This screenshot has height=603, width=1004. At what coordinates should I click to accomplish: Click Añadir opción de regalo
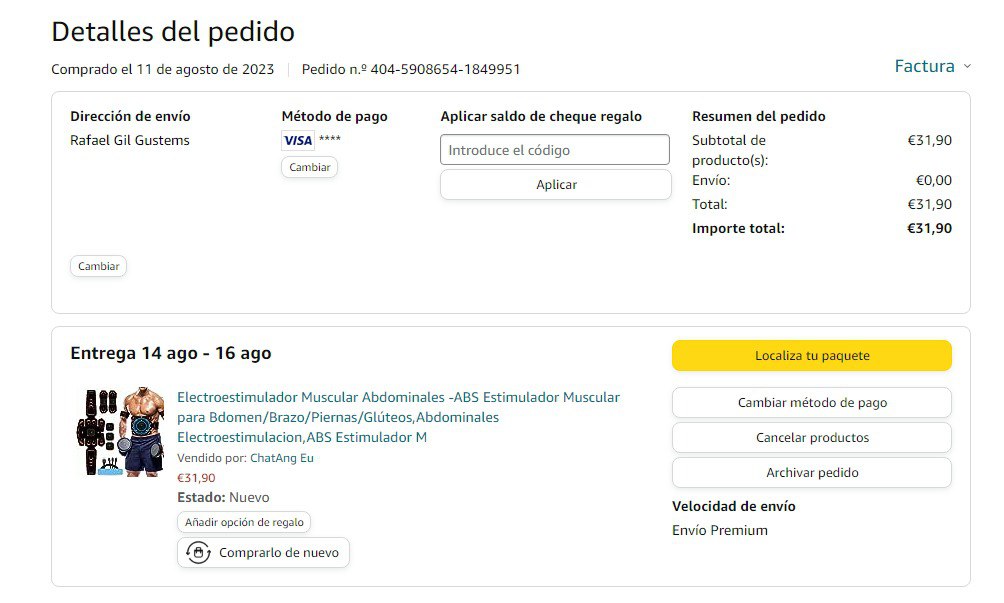(244, 522)
